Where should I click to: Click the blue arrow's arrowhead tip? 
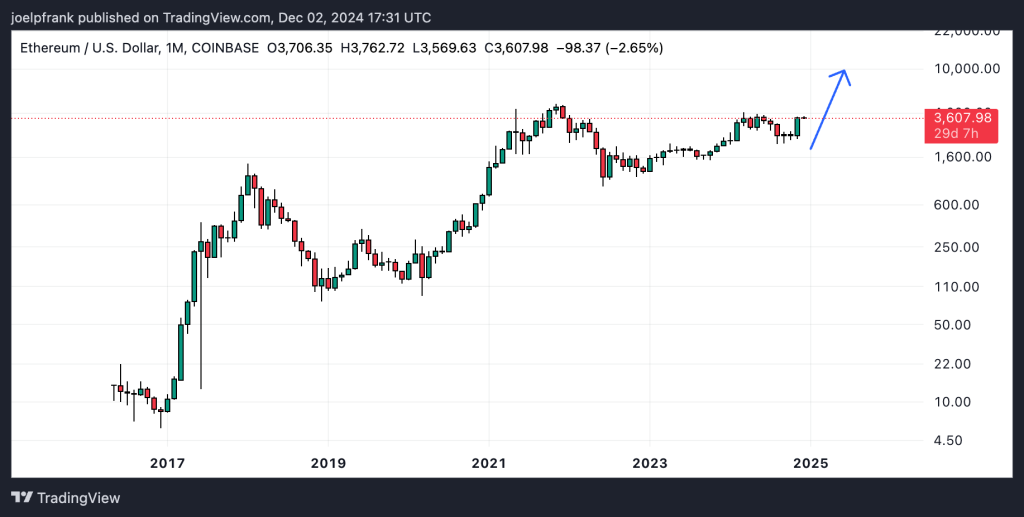[846, 70]
